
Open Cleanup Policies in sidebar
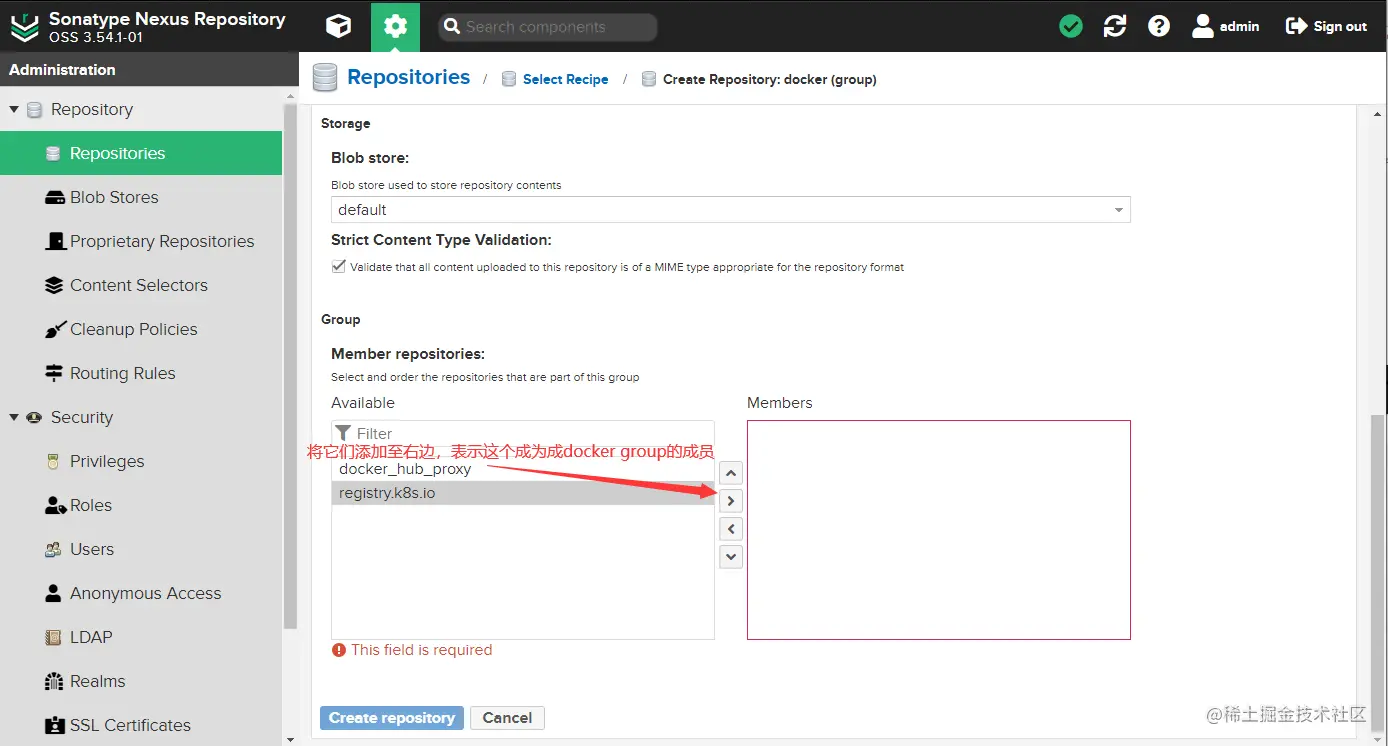(x=141, y=329)
